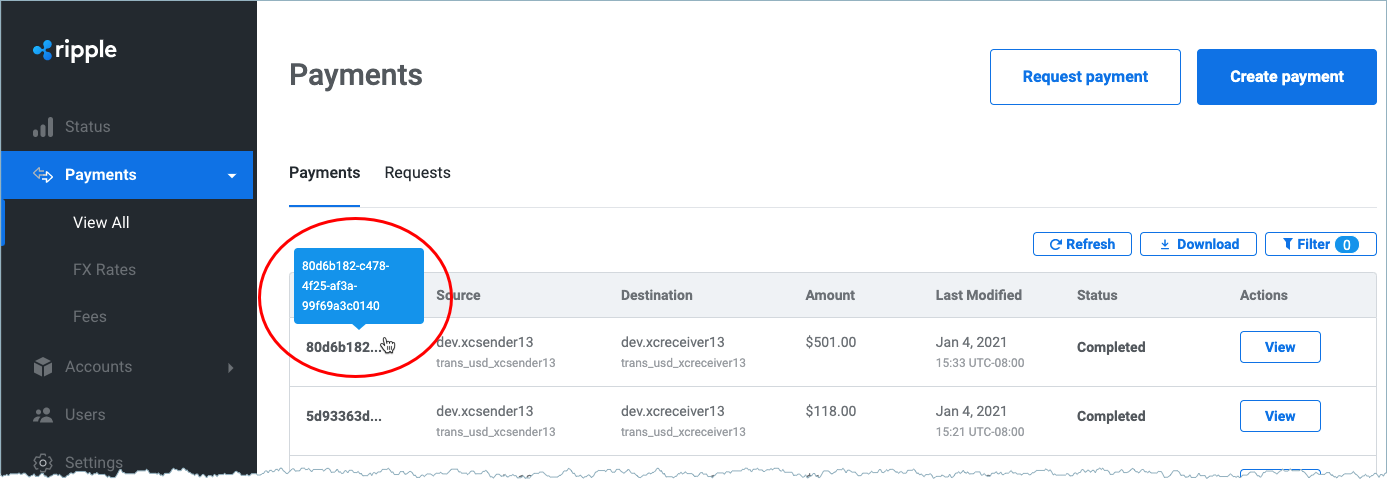The height and width of the screenshot is (479, 1387).
Task: Open the Settings label in sidebar
Action: (94, 463)
